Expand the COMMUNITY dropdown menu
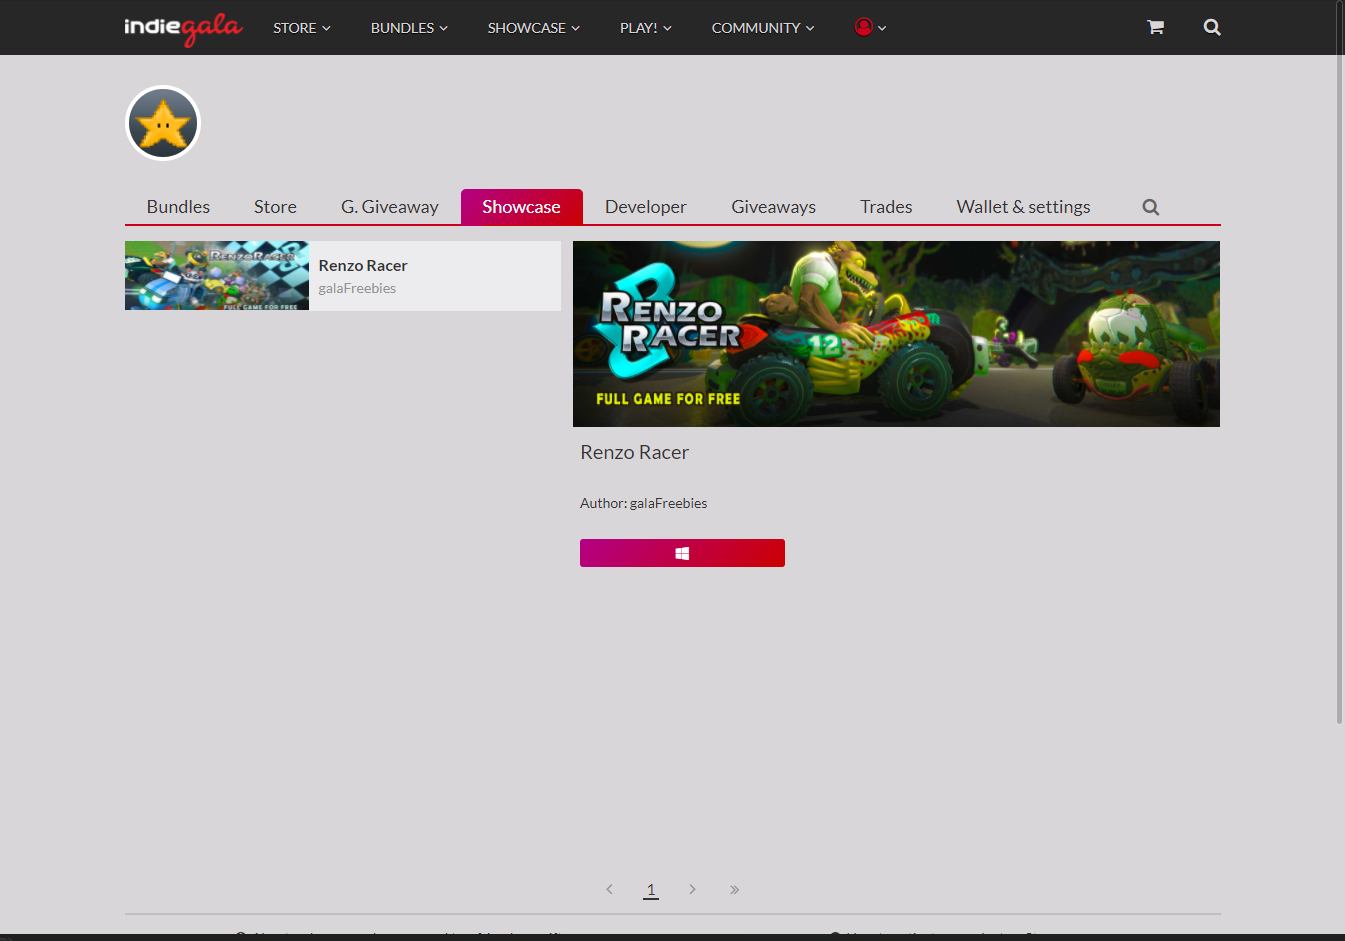 click(763, 28)
